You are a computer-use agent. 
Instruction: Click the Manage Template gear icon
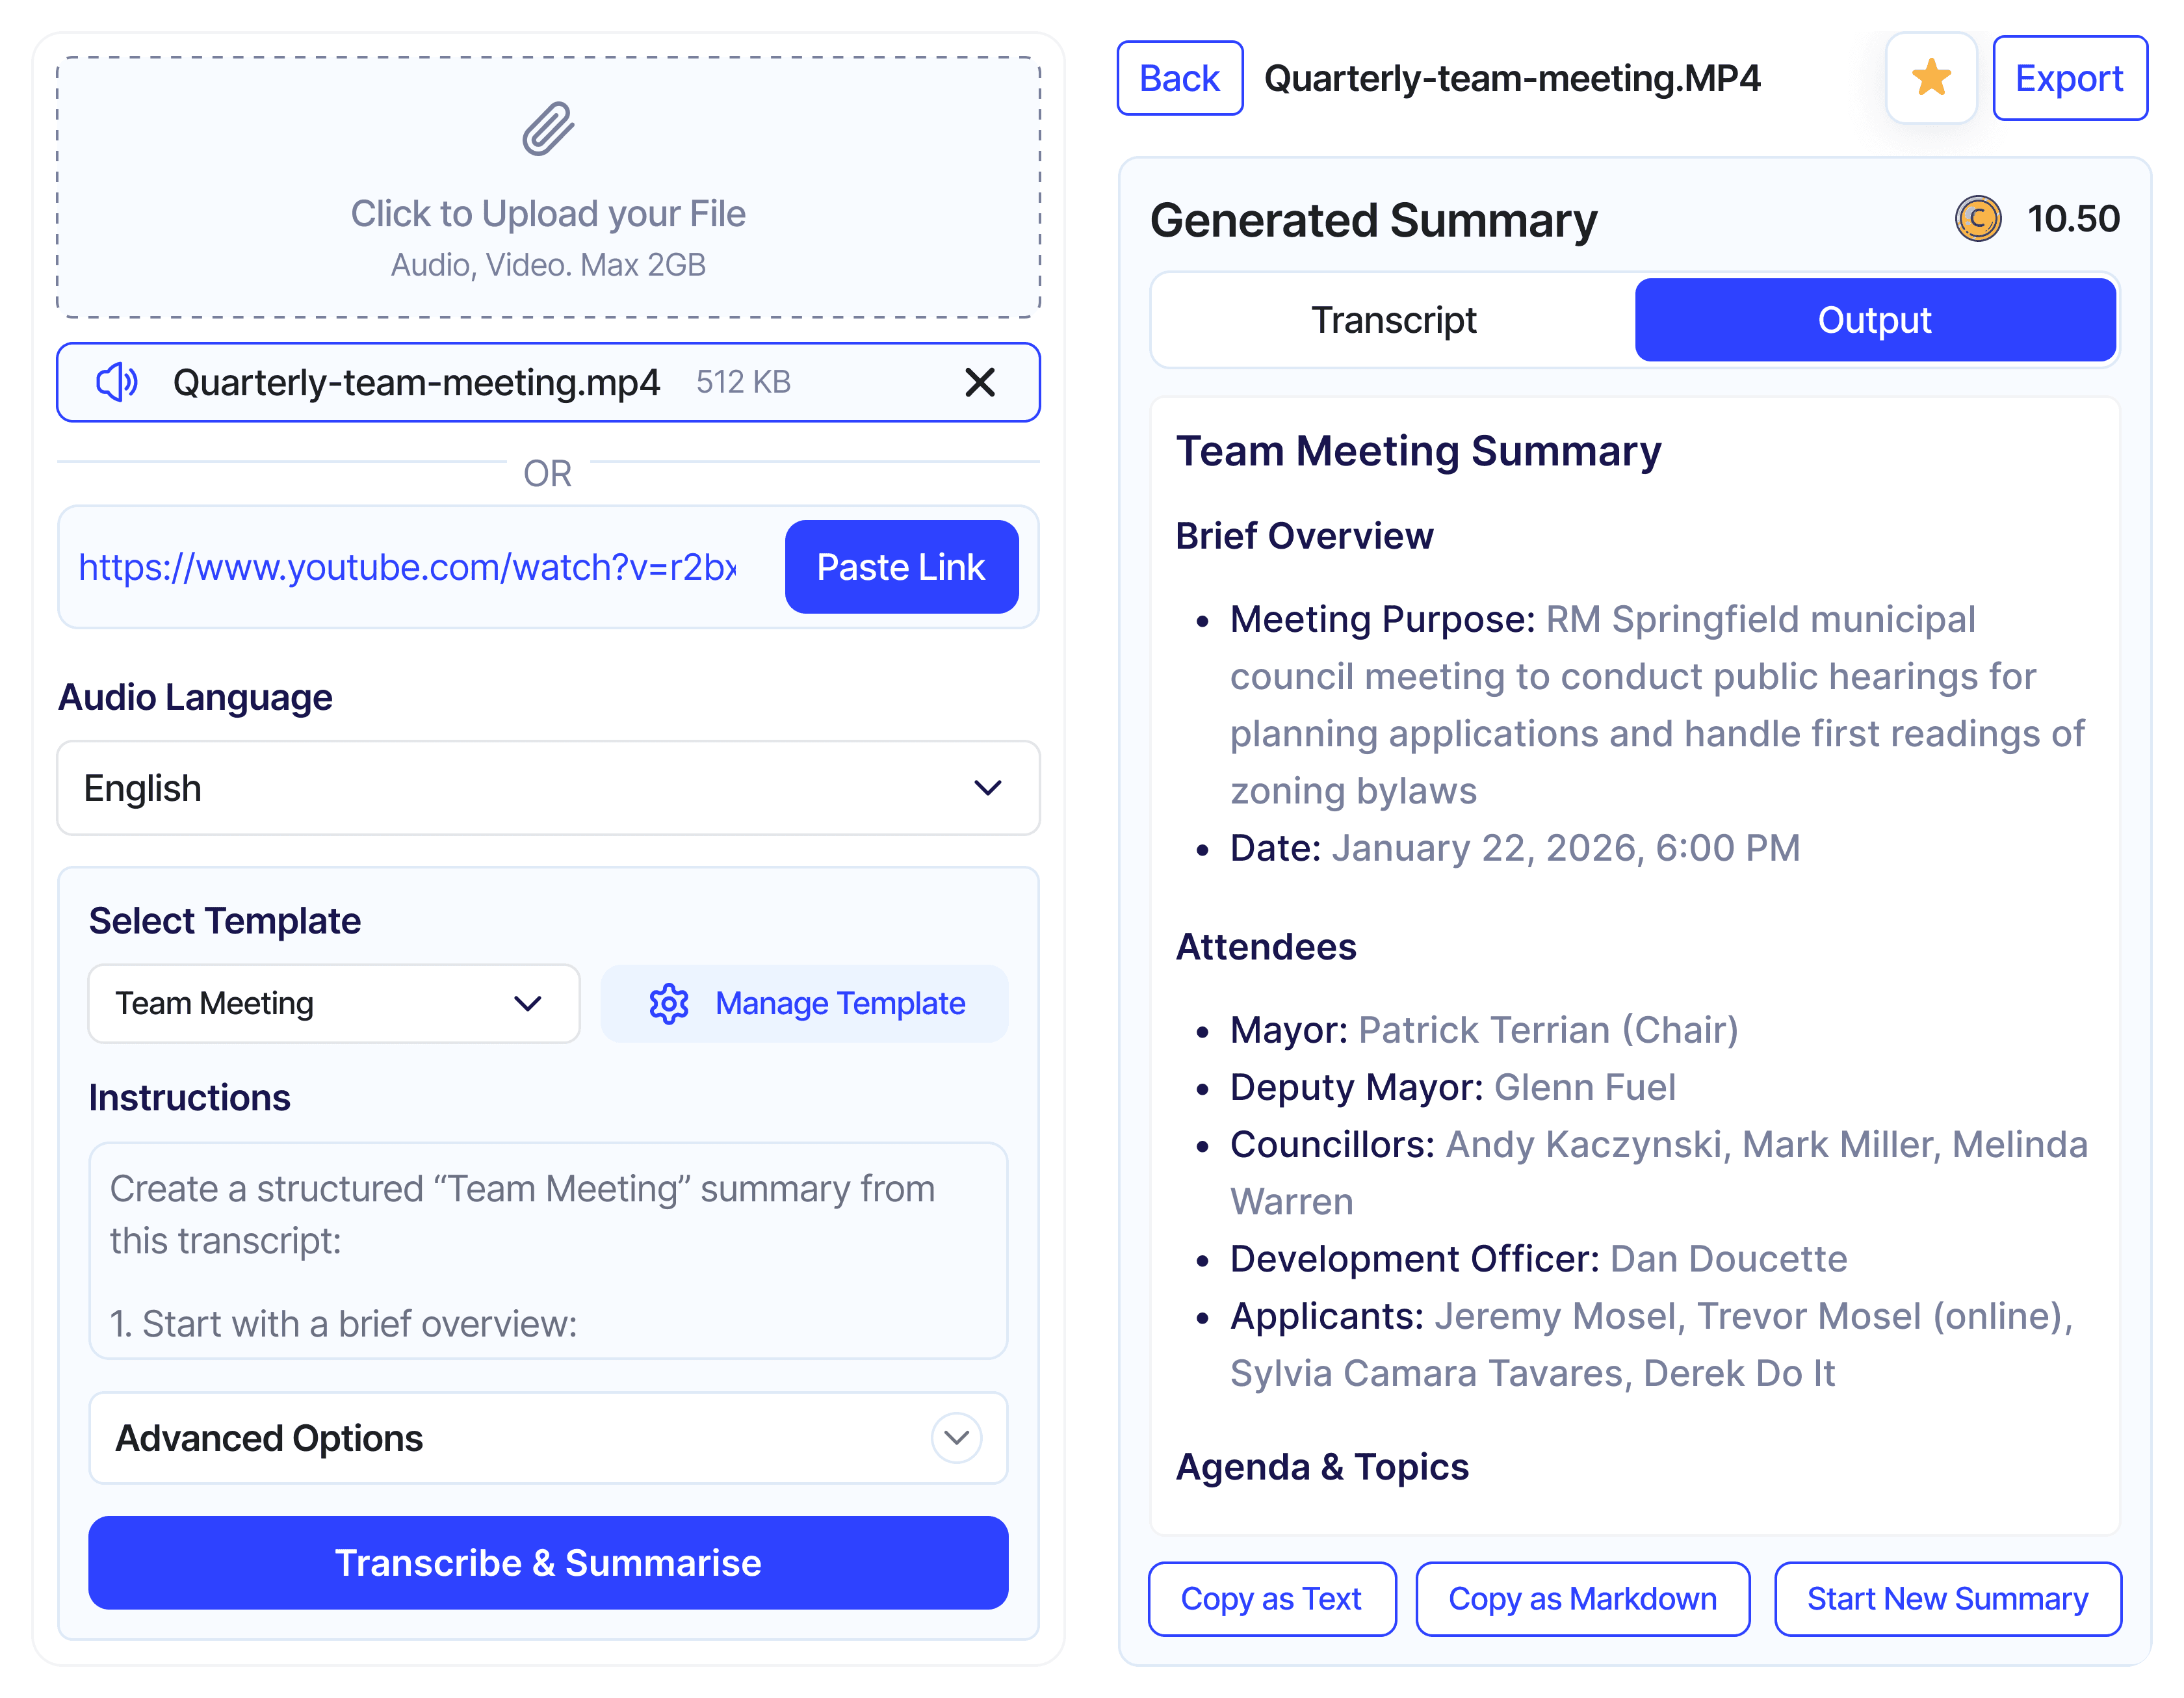pyautogui.click(x=669, y=1003)
